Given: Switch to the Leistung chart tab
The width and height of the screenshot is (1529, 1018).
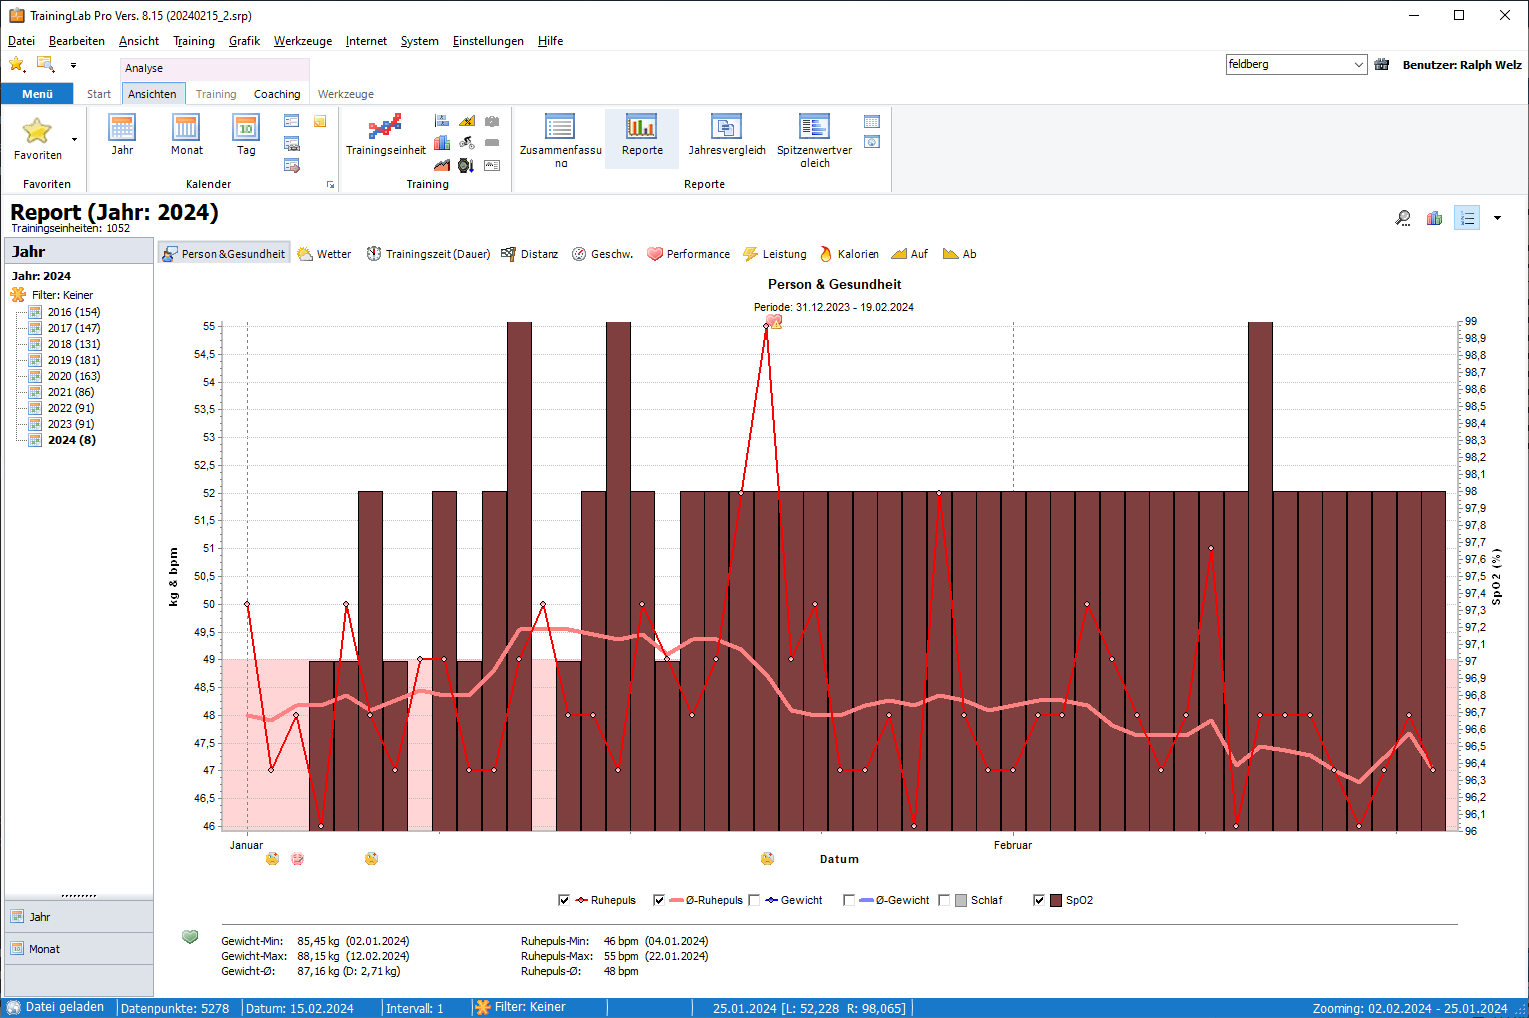Looking at the screenshot, I should click(x=775, y=254).
